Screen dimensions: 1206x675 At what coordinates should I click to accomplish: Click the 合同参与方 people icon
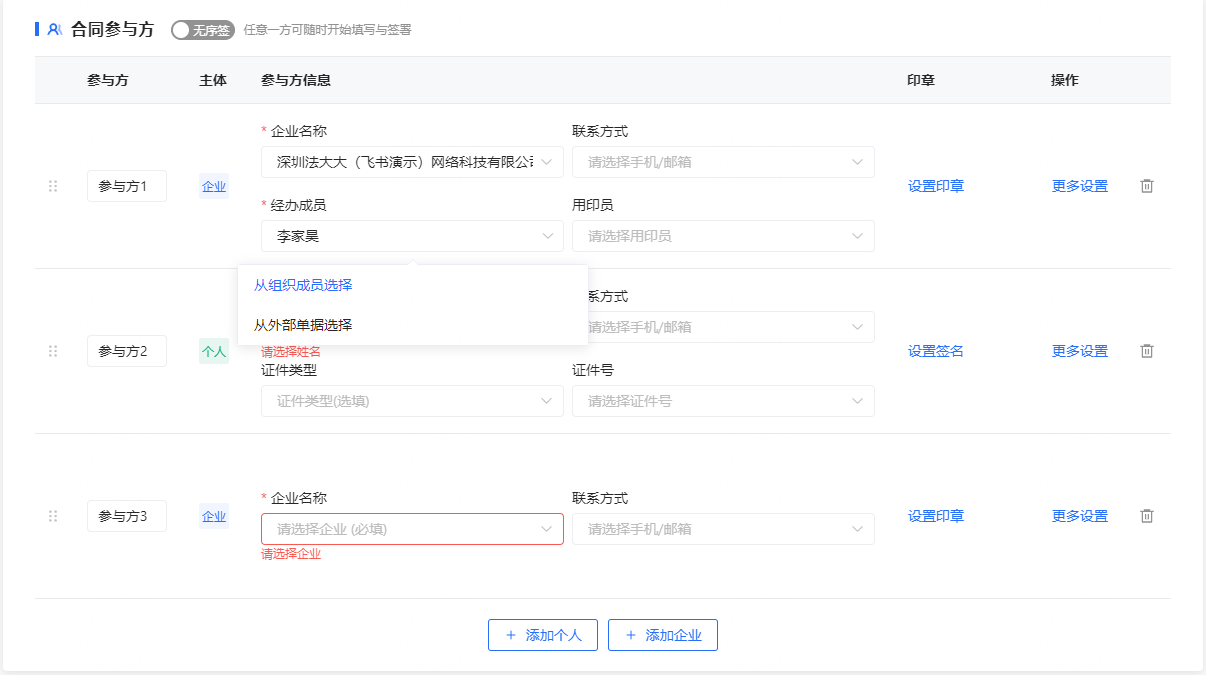[55, 30]
